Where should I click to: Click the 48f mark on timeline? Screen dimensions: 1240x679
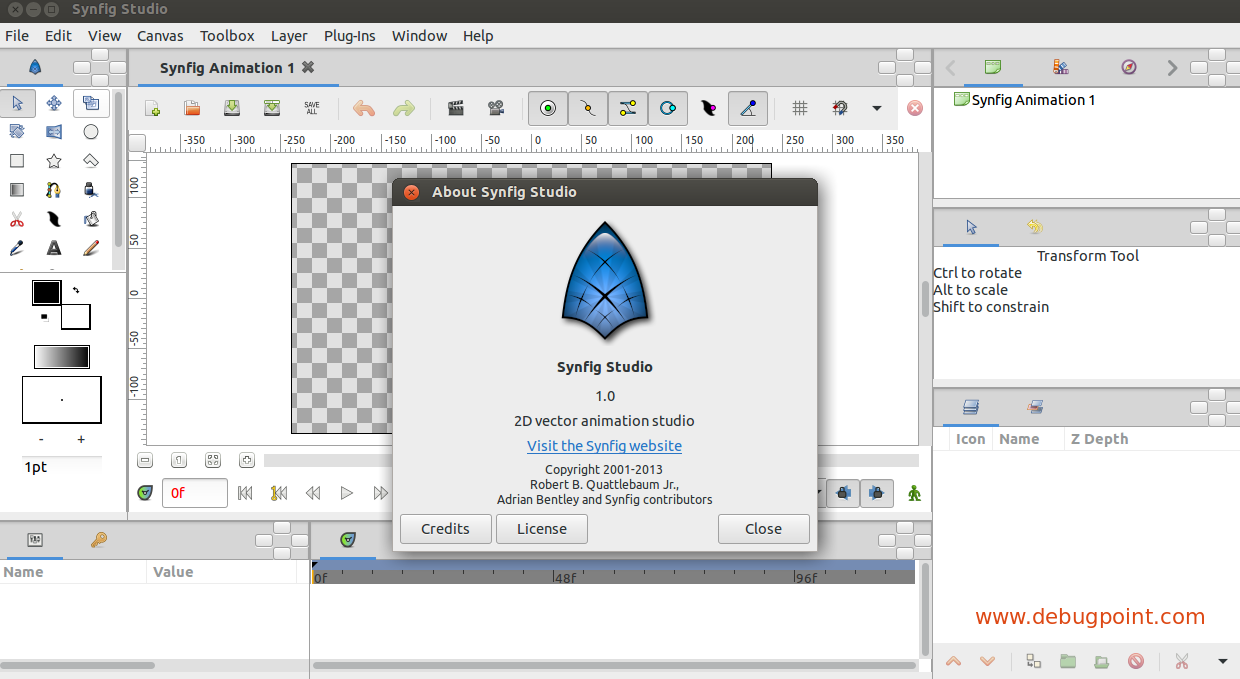click(565, 578)
